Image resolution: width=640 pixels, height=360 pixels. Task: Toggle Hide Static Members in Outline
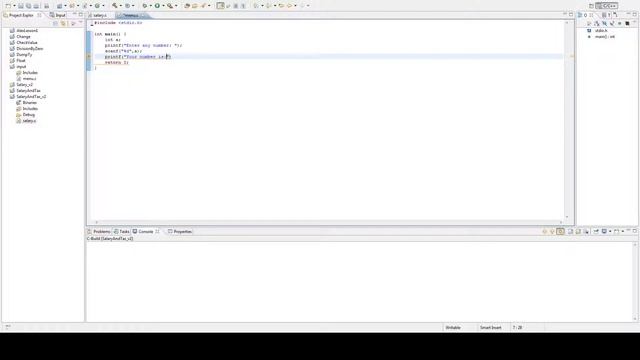[x=612, y=23]
